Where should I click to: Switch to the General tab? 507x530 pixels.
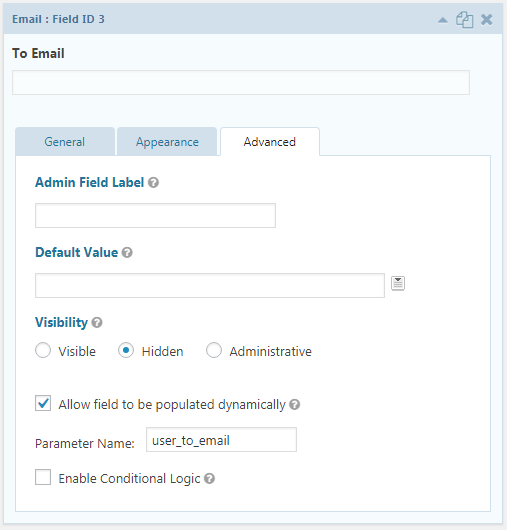pyautogui.click(x=65, y=142)
